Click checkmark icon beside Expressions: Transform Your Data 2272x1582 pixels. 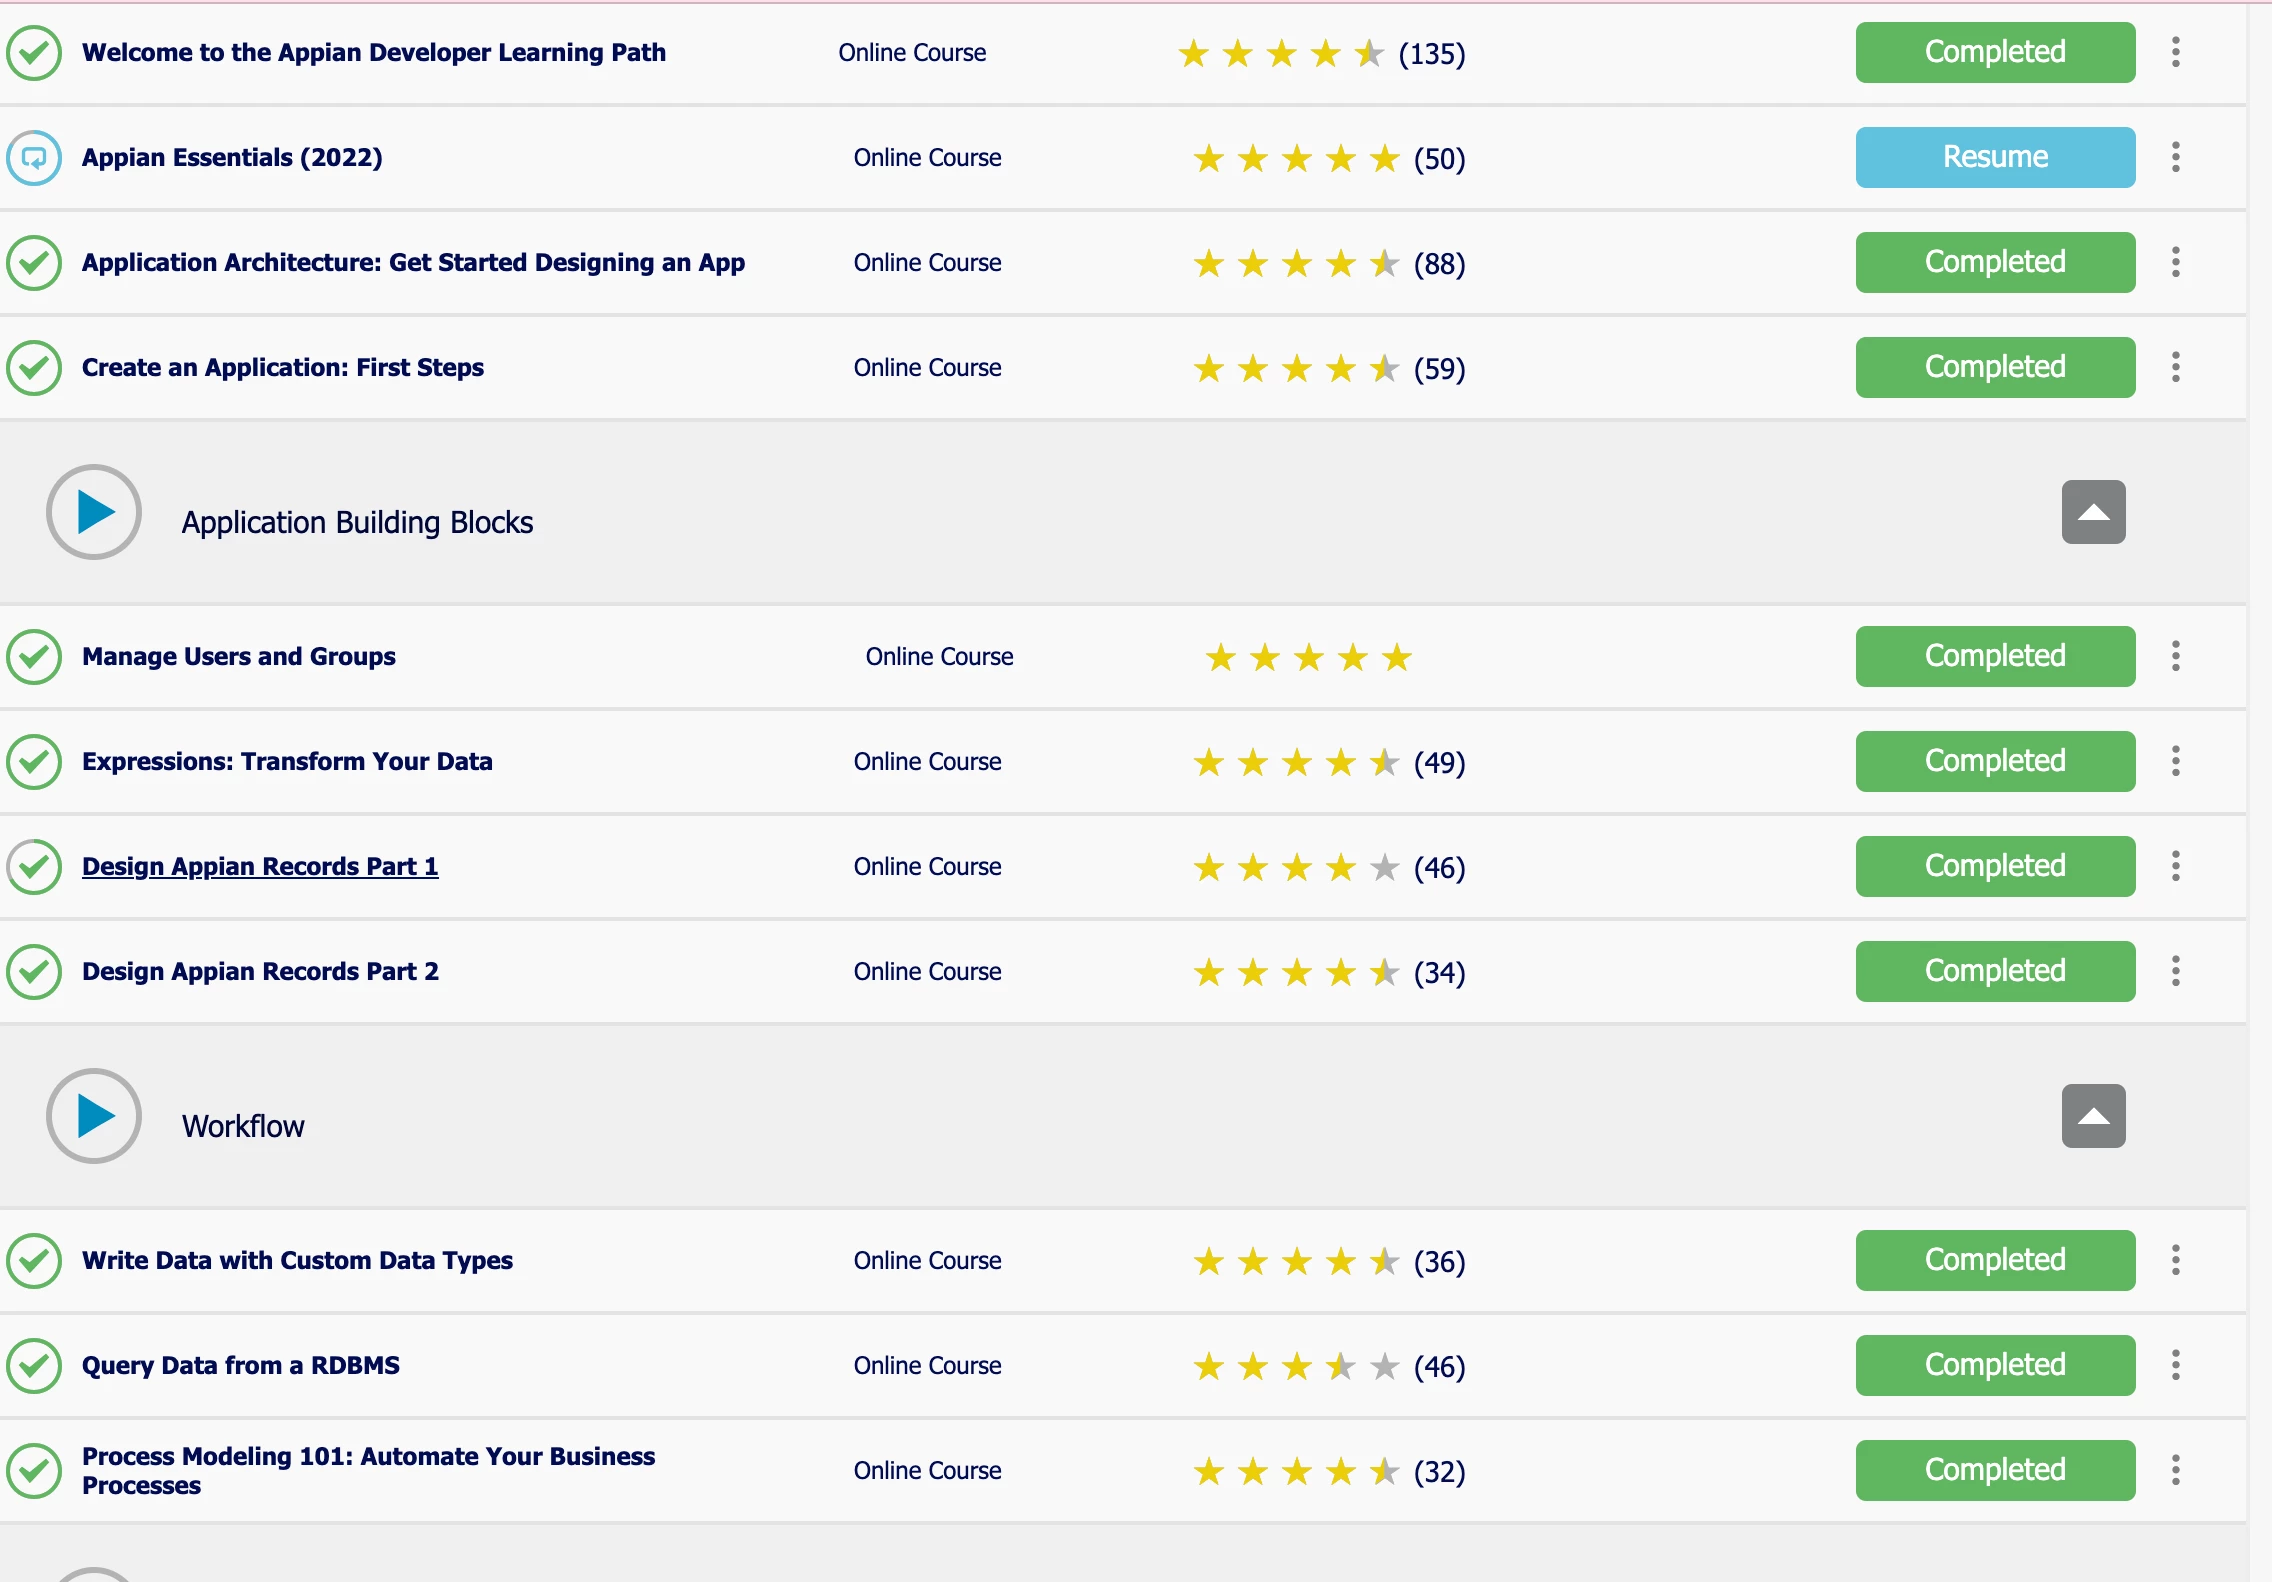pos(34,762)
